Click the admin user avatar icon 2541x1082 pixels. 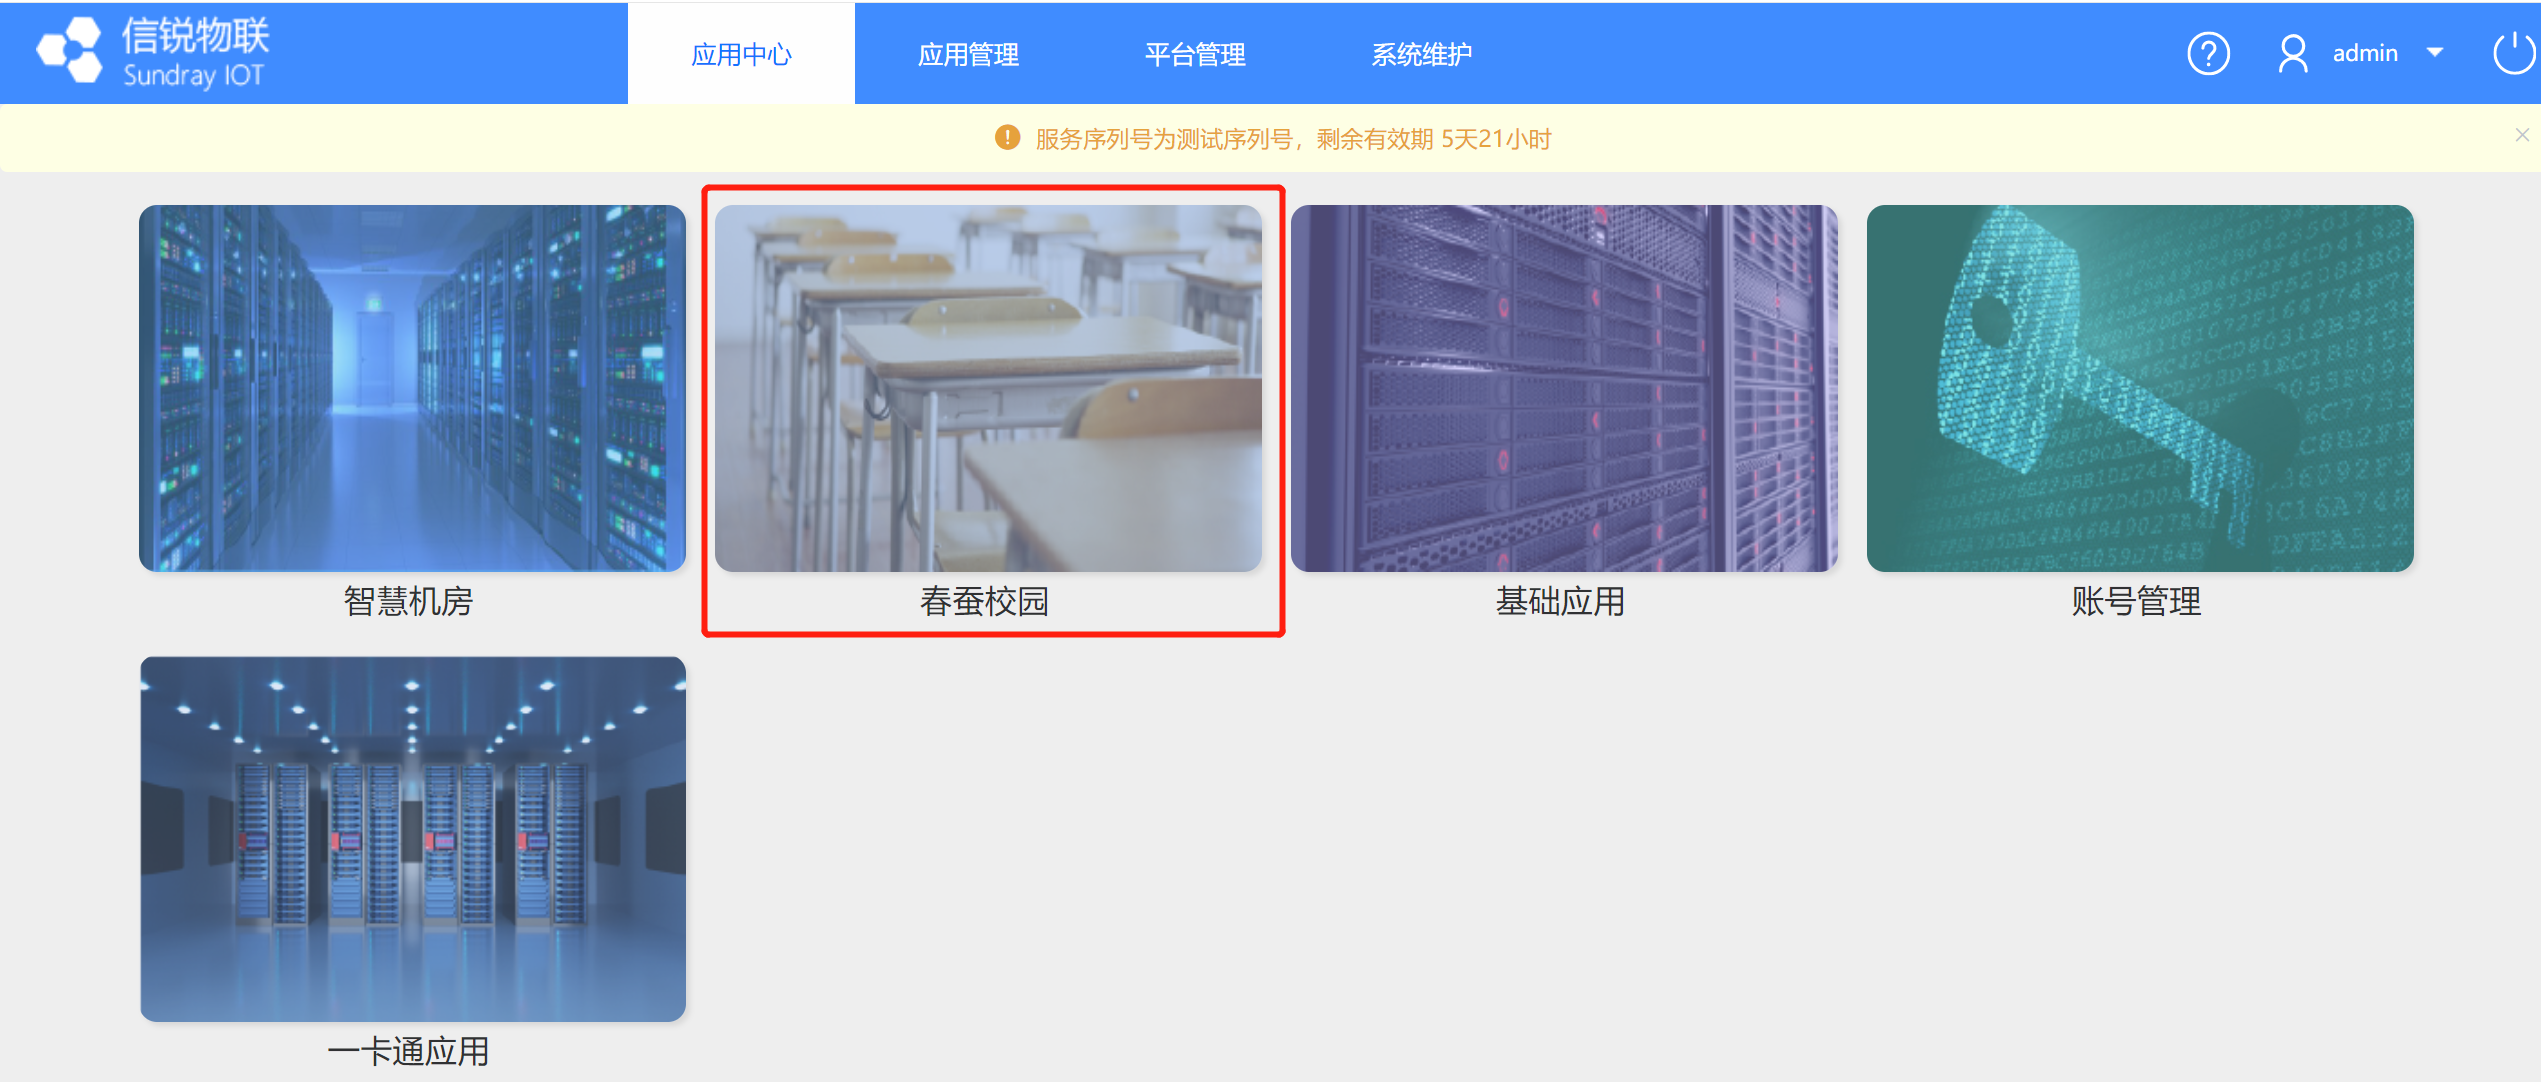coord(2292,54)
